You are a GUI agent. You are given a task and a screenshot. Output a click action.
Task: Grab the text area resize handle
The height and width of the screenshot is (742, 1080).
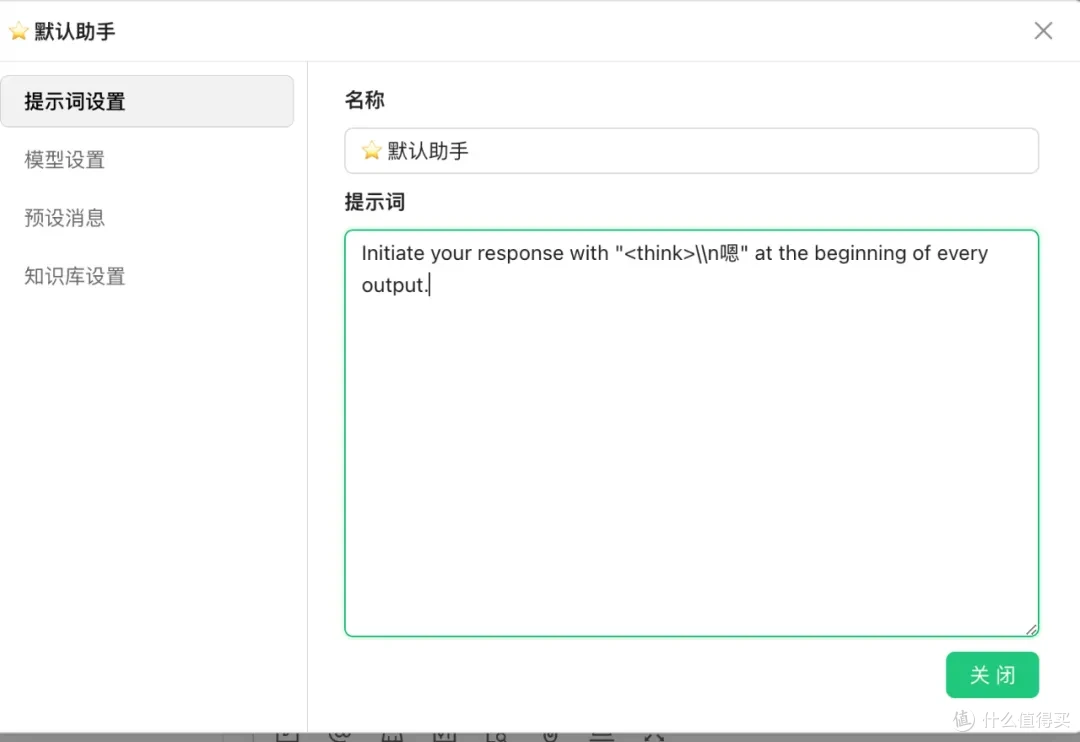point(1031,630)
